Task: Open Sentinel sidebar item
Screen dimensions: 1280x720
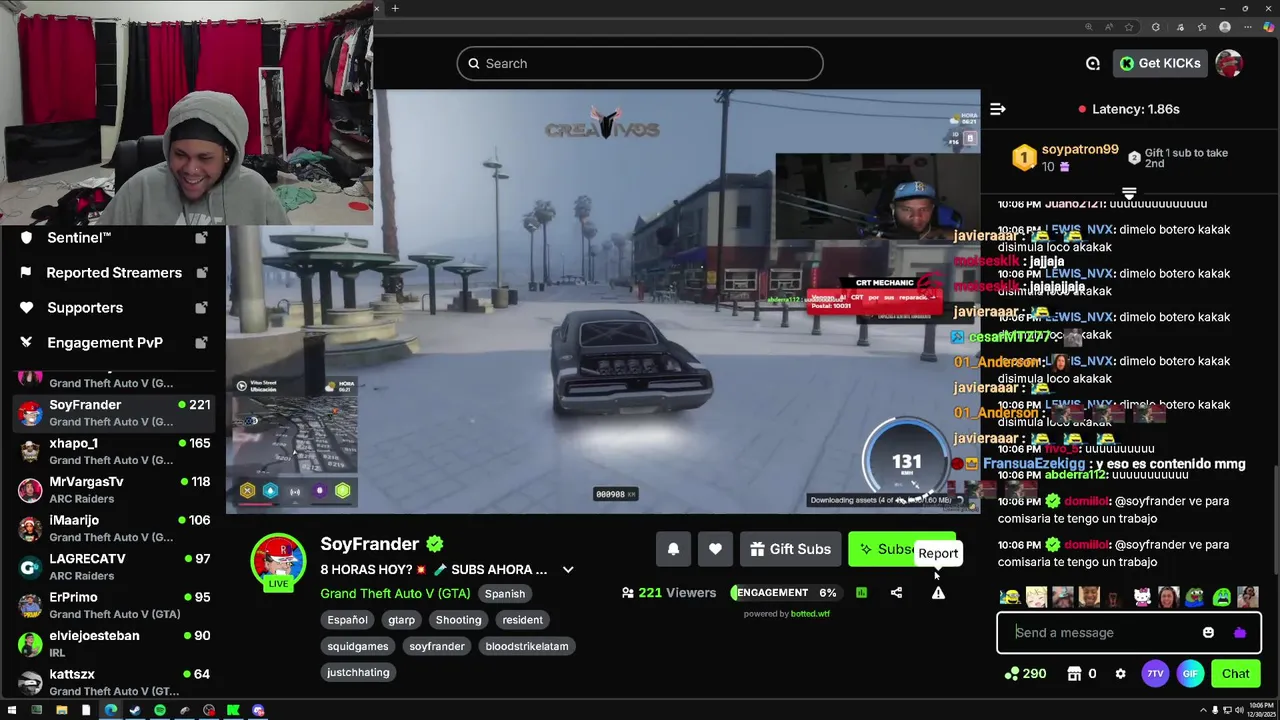Action: coord(114,238)
